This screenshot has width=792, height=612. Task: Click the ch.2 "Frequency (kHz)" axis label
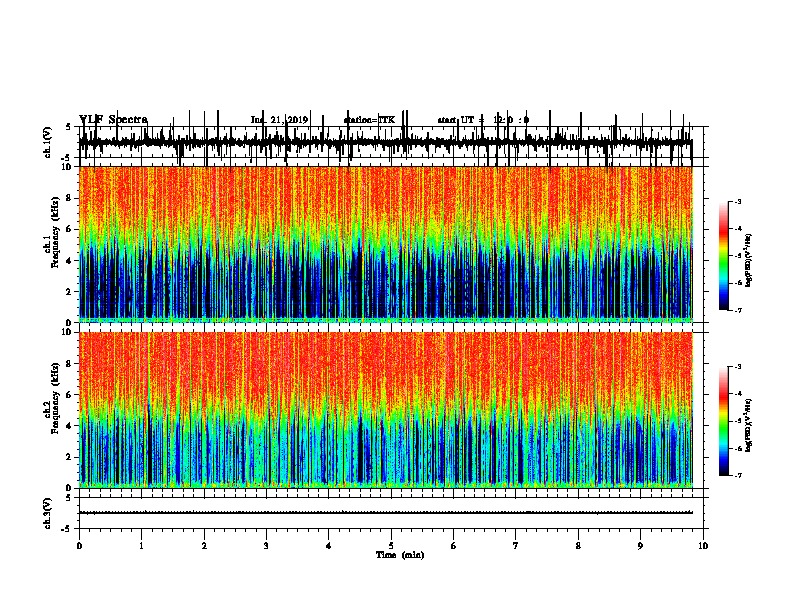coord(55,398)
